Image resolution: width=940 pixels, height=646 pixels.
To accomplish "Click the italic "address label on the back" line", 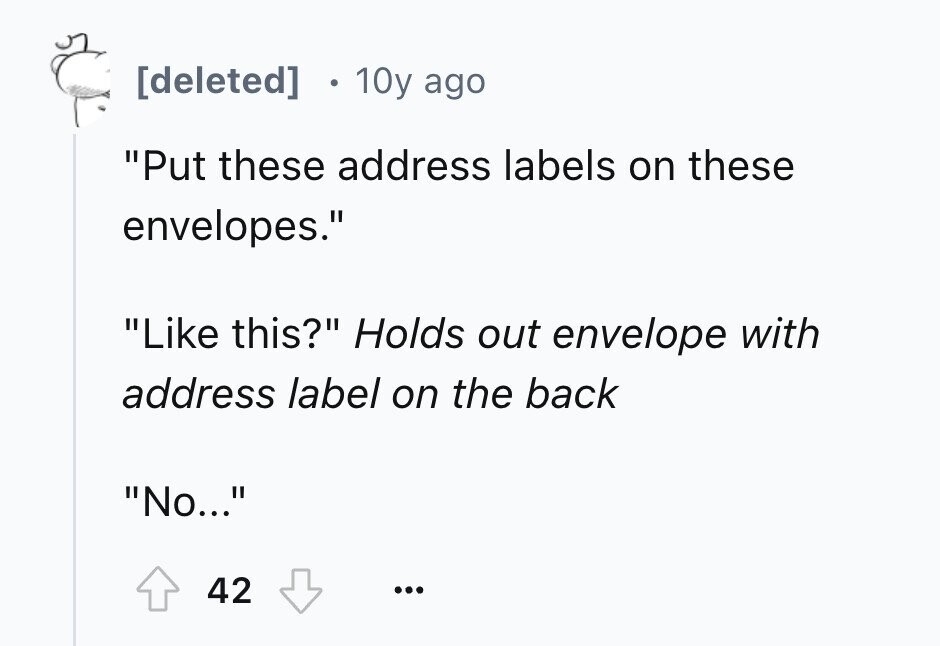I will click(370, 394).
